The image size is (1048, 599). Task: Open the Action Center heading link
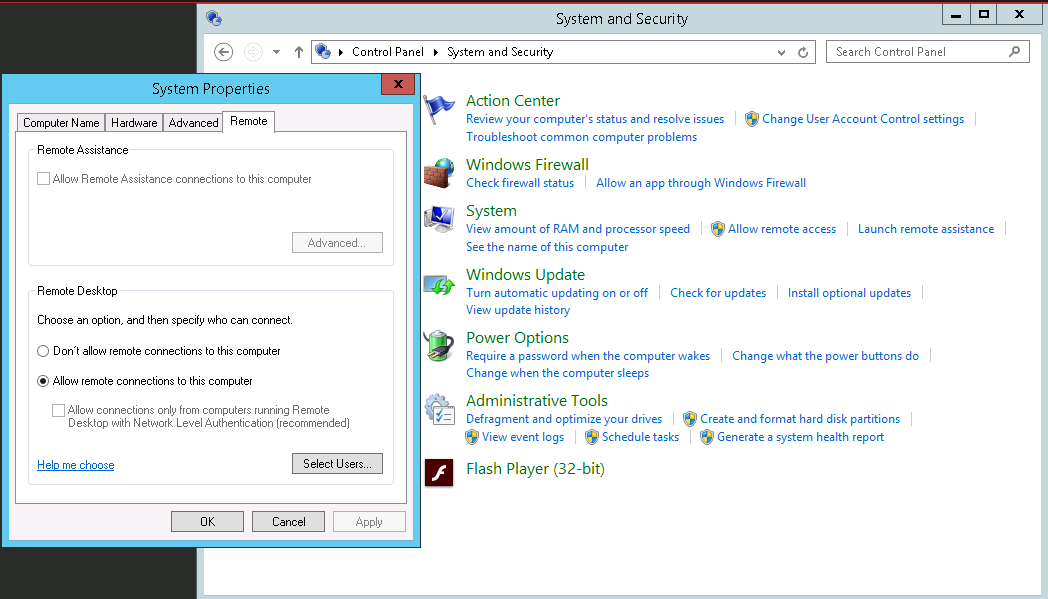click(x=513, y=101)
